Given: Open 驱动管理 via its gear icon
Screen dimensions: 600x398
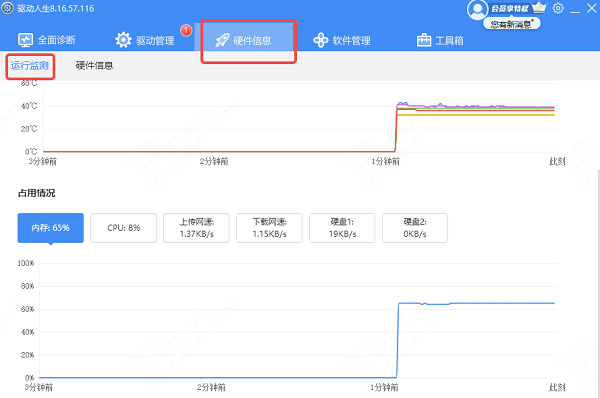Looking at the screenshot, I should [123, 40].
